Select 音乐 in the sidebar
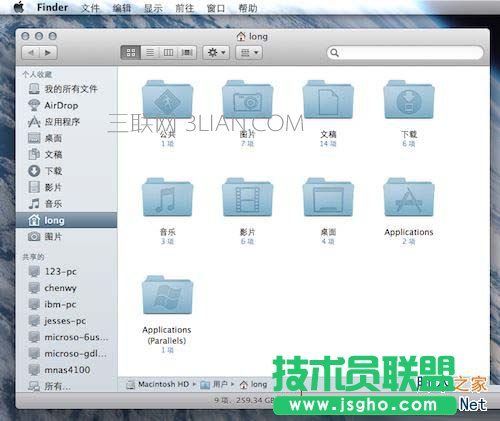Screen dimensions: 500x421 (x=67, y=204)
